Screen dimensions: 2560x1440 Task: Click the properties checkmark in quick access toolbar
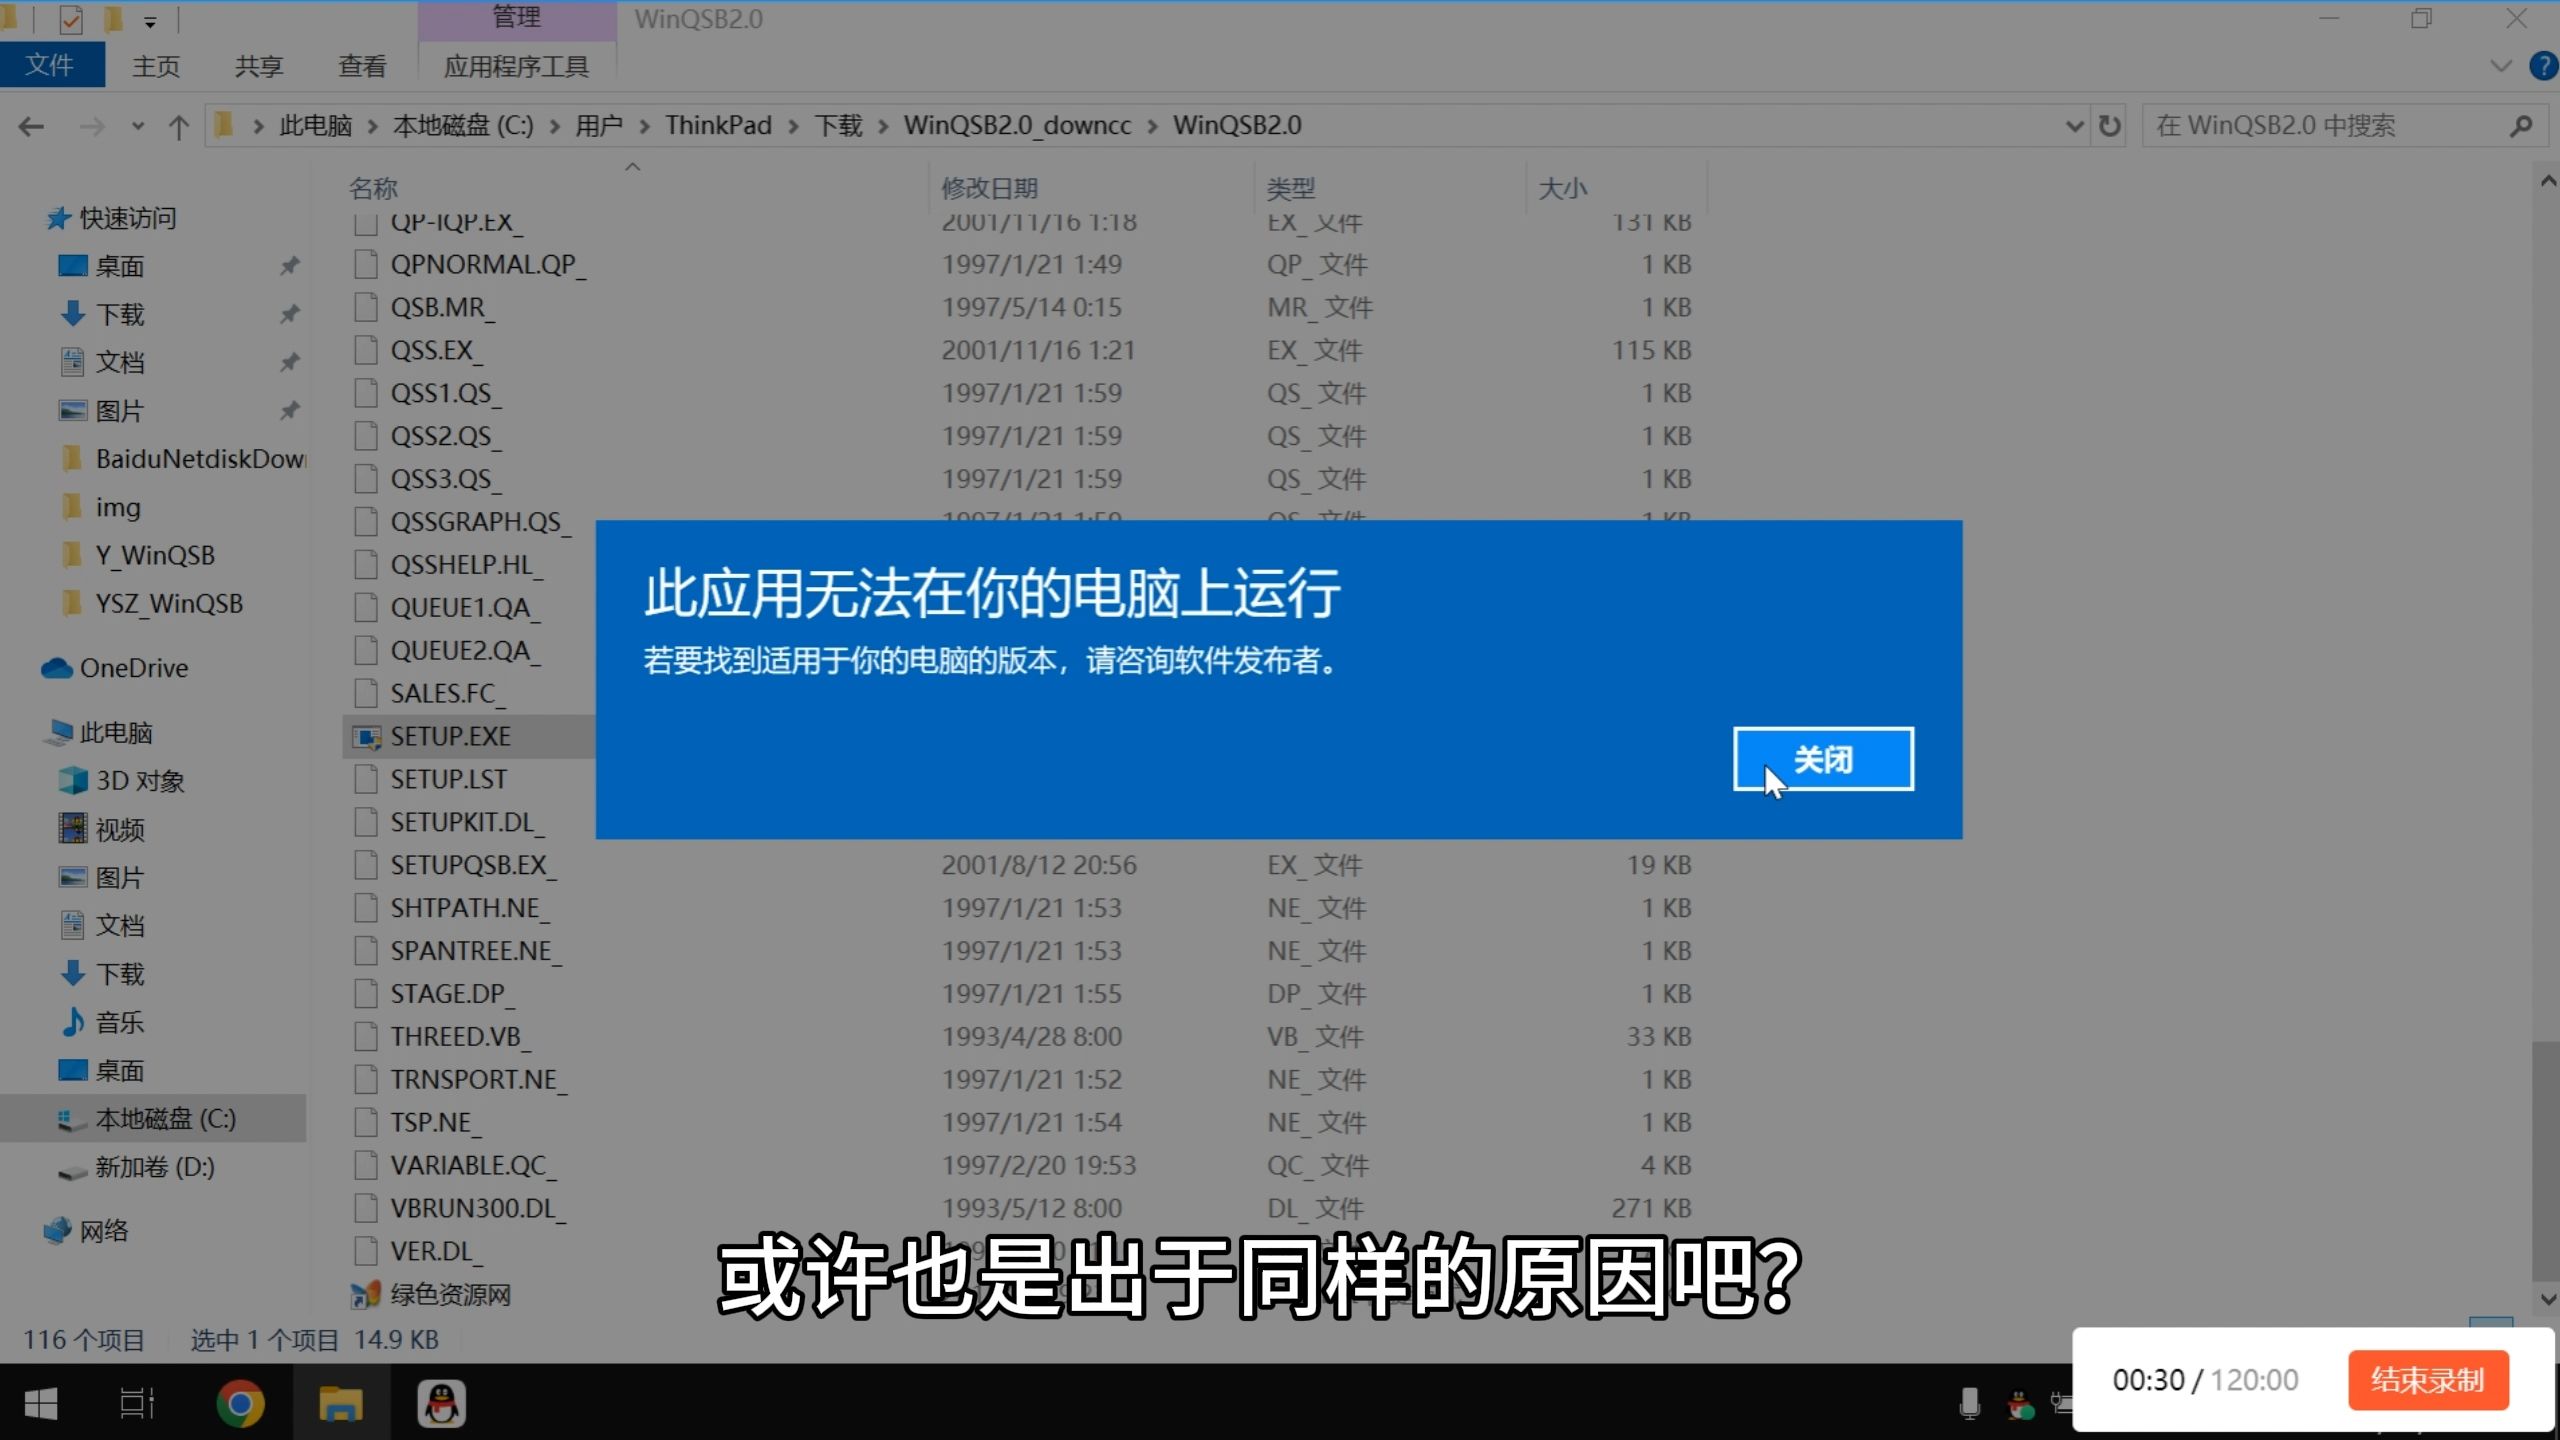[71, 19]
